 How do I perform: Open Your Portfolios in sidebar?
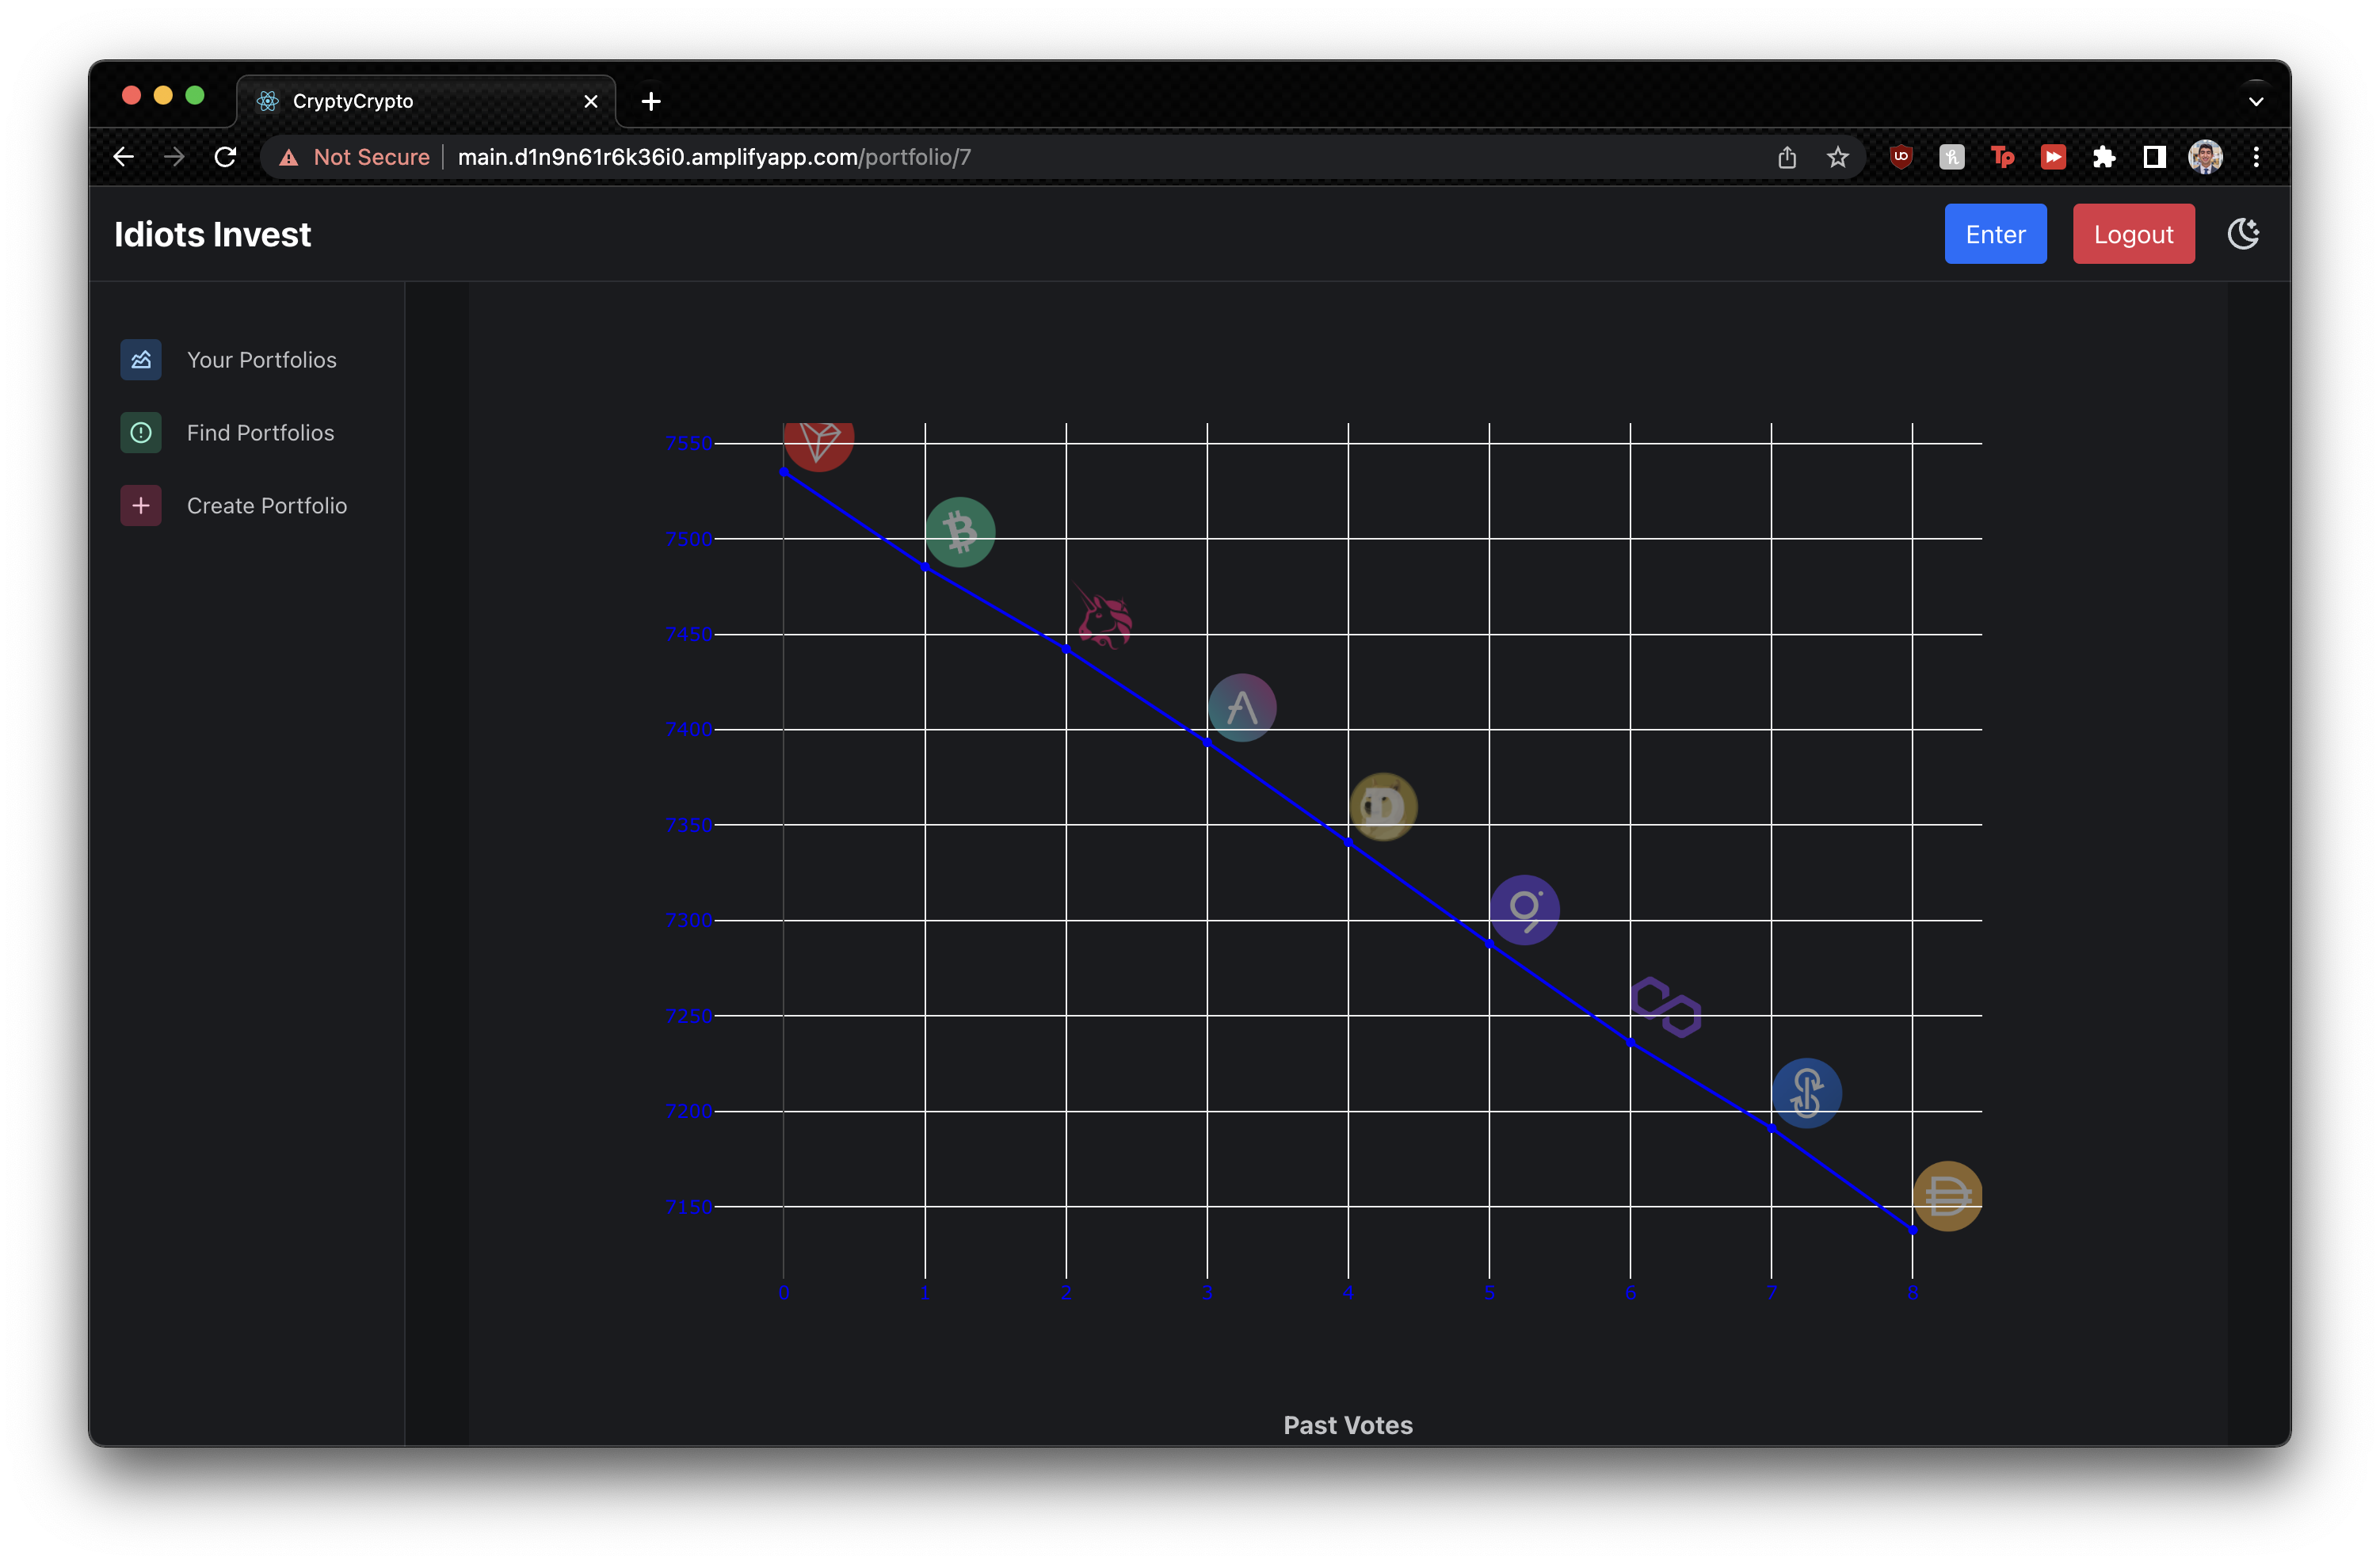click(x=261, y=360)
